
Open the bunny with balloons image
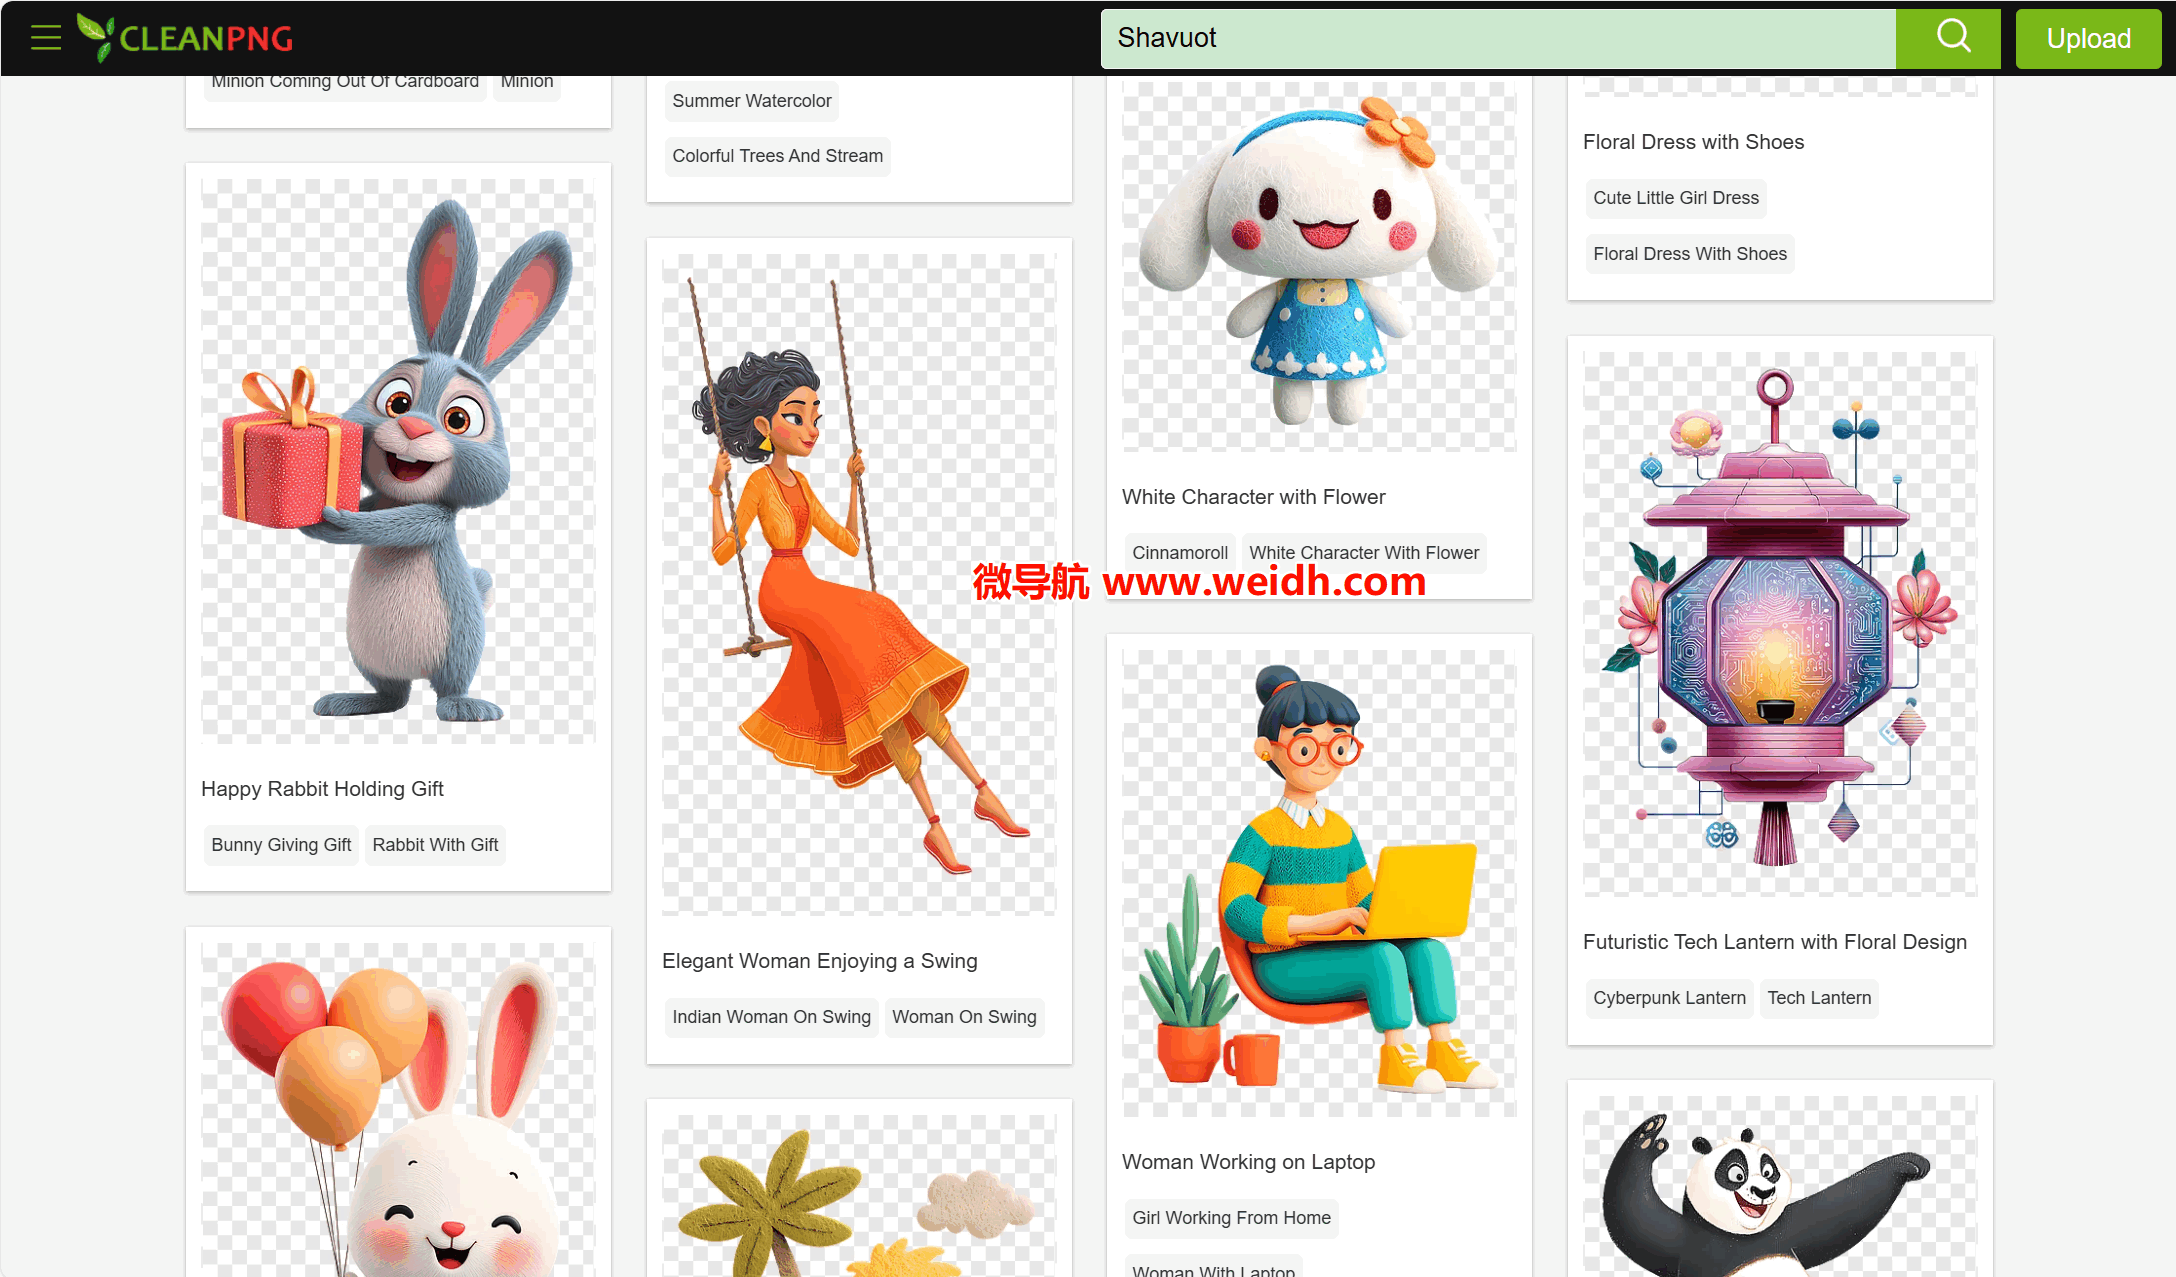click(398, 1110)
